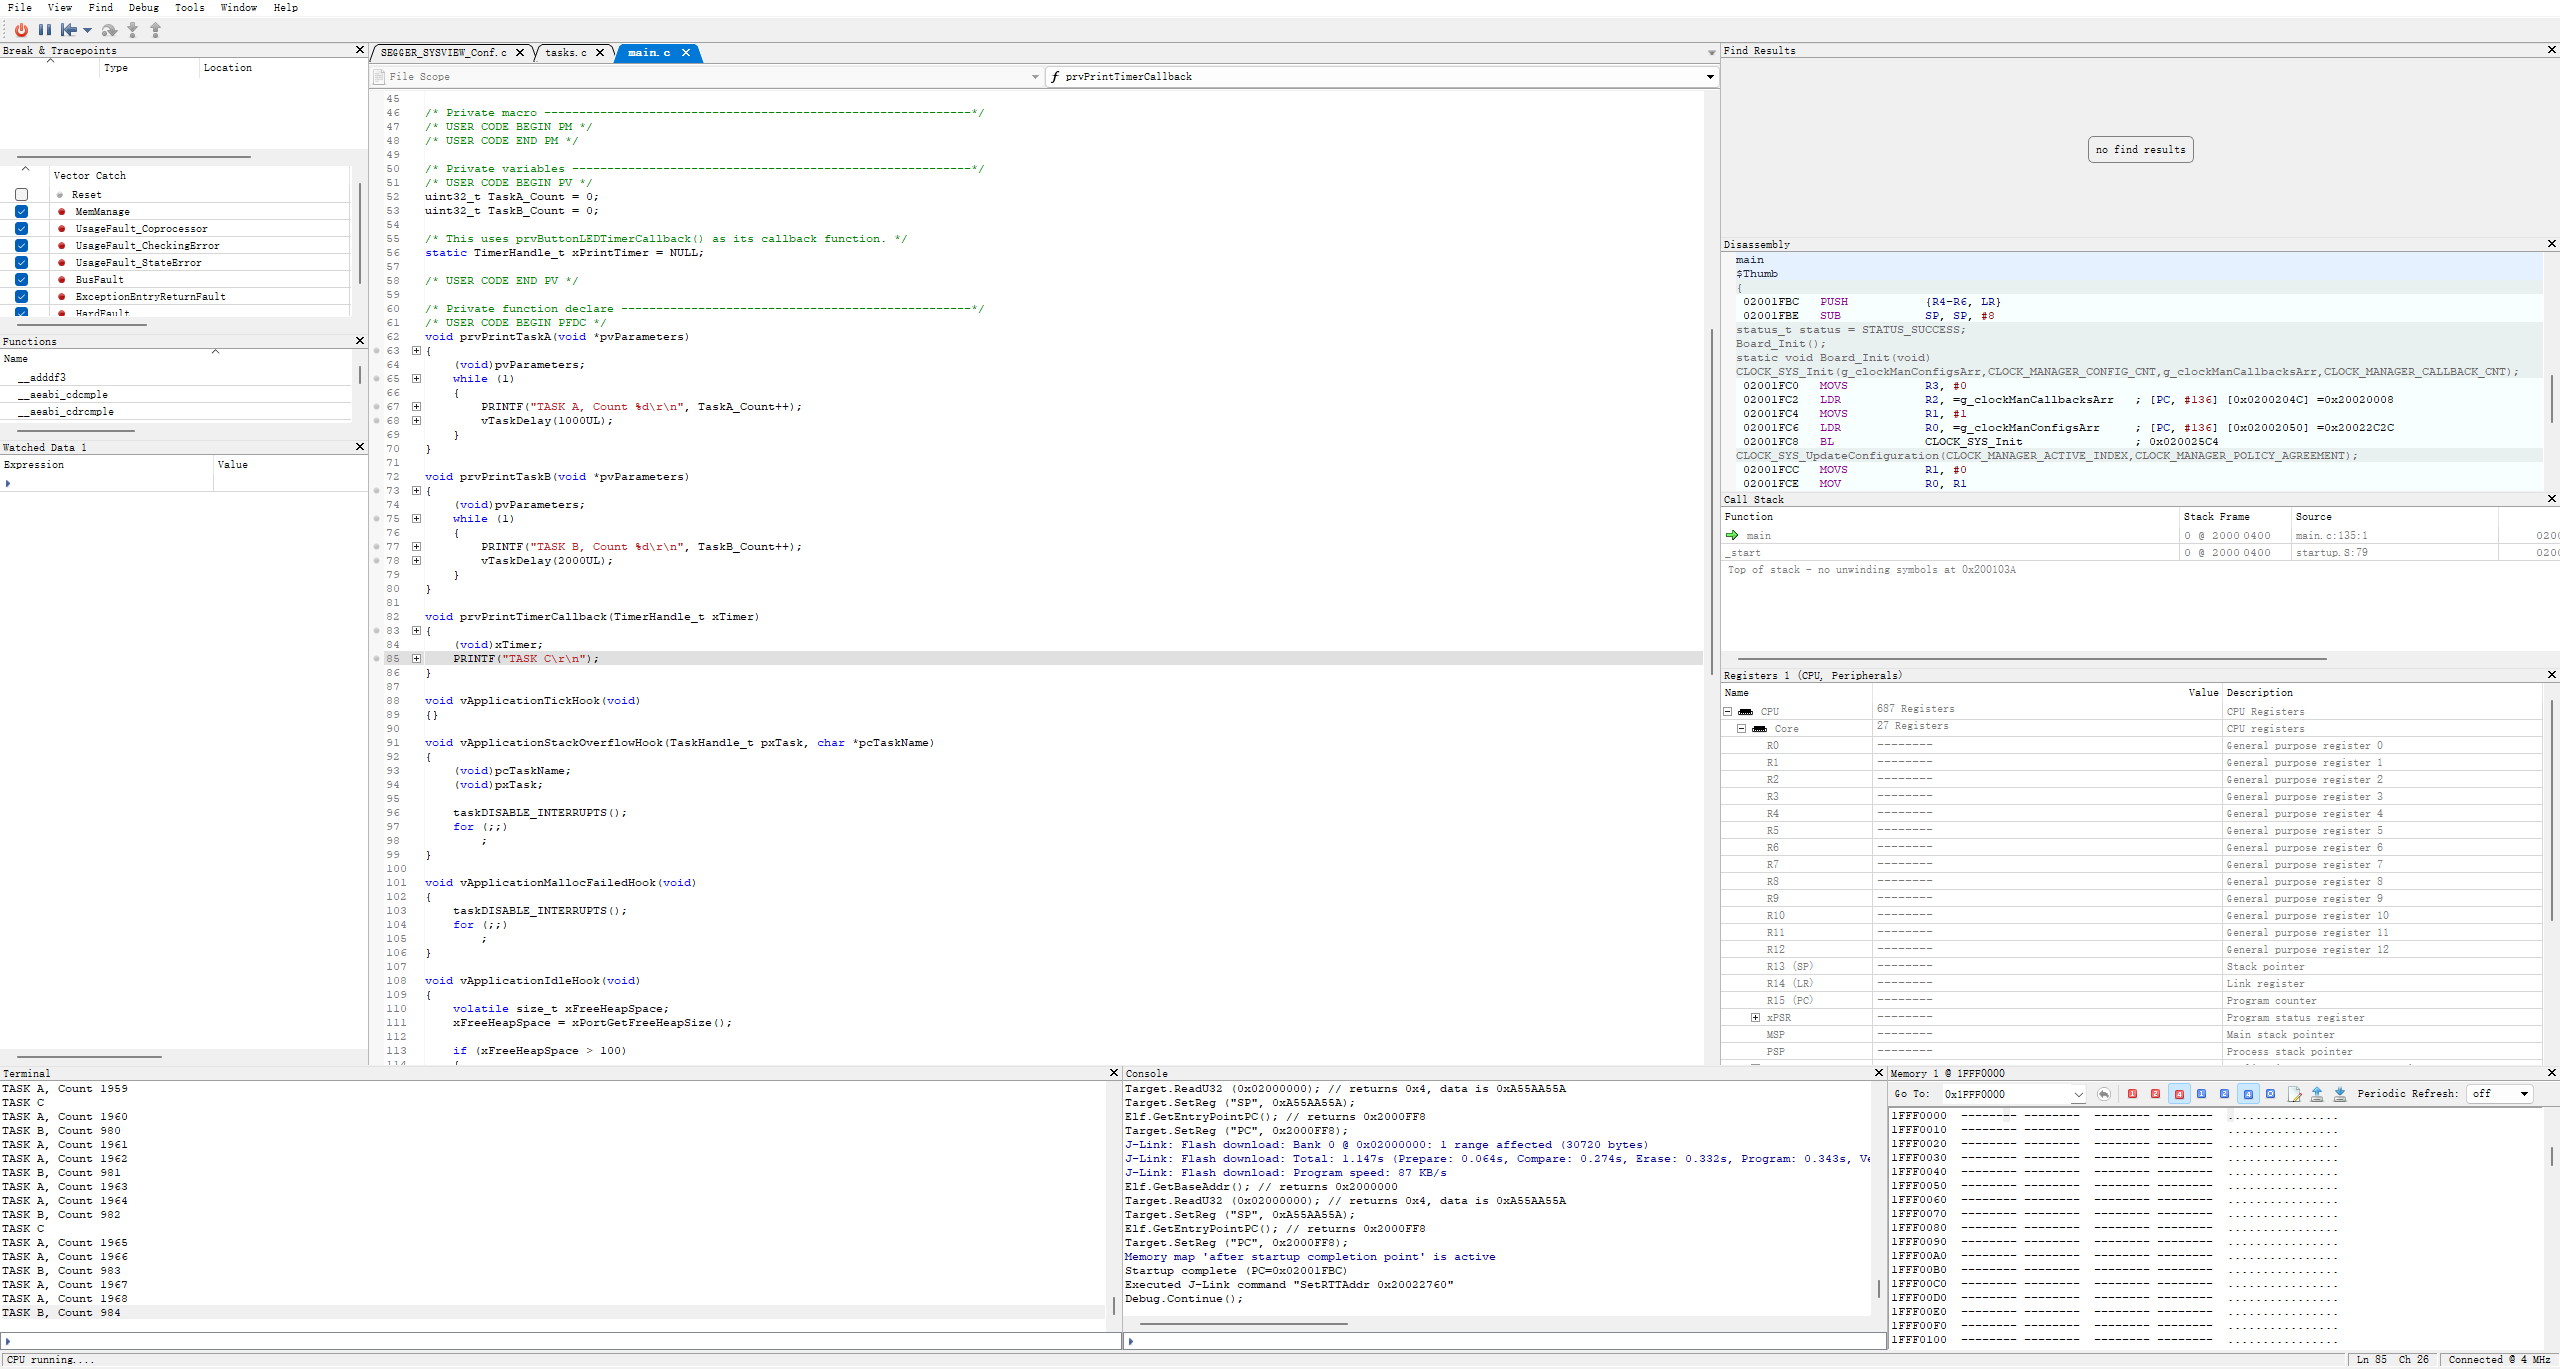Expand the fold marker at line 63
This screenshot has width=2560, height=1369.
coord(417,351)
